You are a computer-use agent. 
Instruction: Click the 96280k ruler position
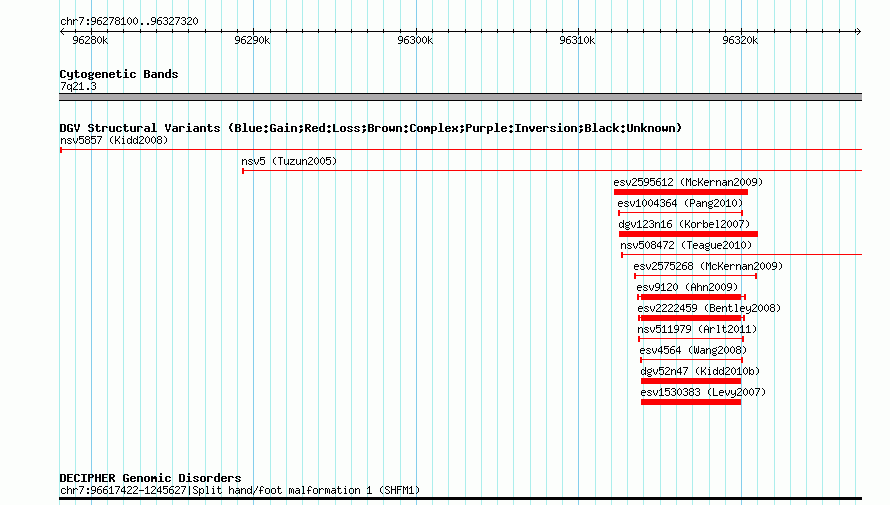pyautogui.click(x=90, y=40)
